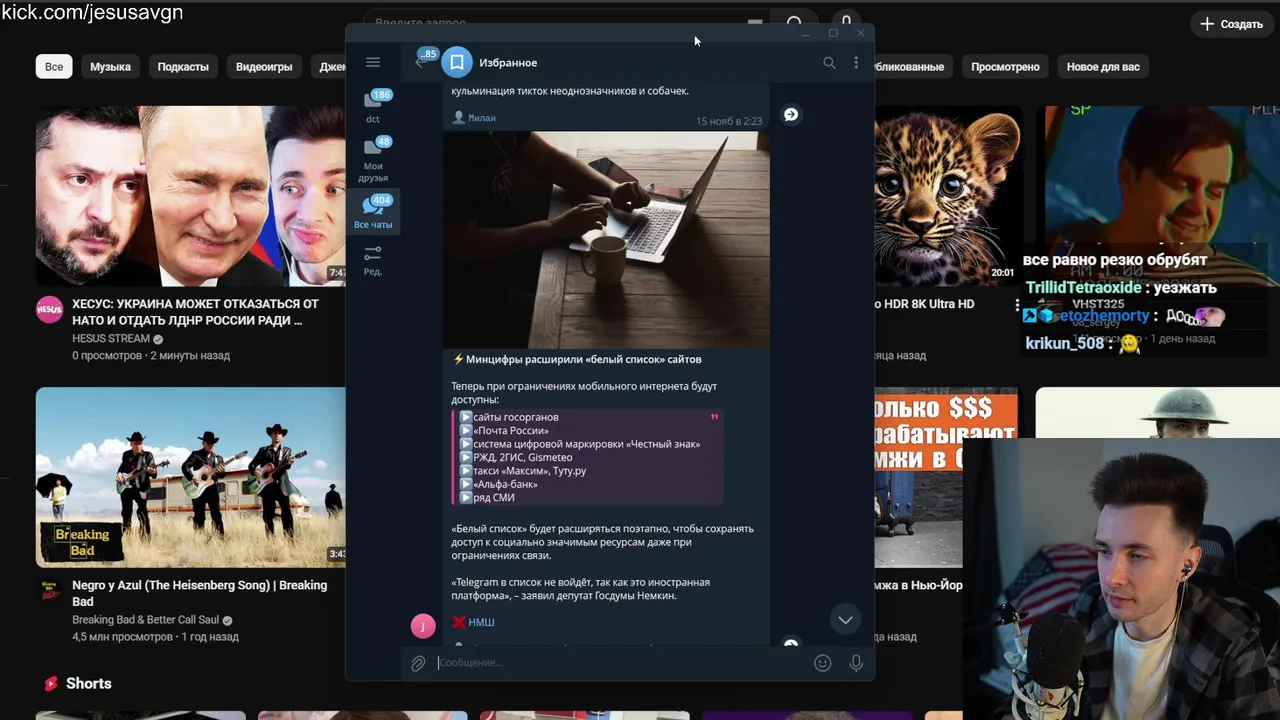
Task: Select Видеоигры filter chip
Action: coord(264,67)
